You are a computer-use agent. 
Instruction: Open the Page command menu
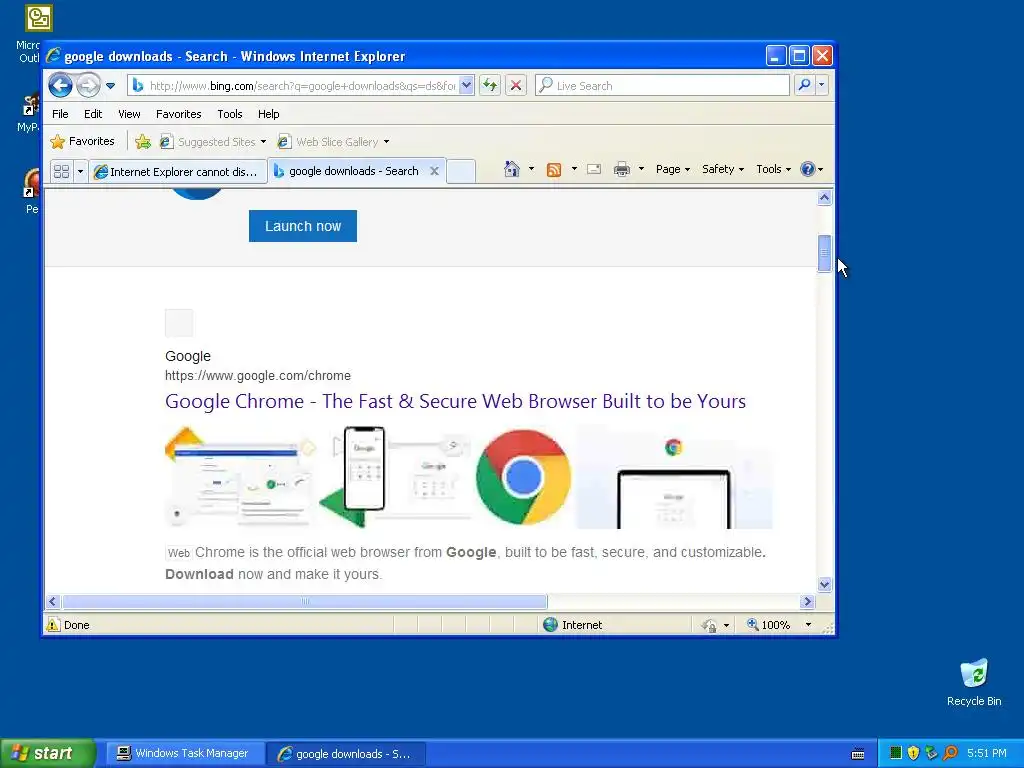pos(673,169)
